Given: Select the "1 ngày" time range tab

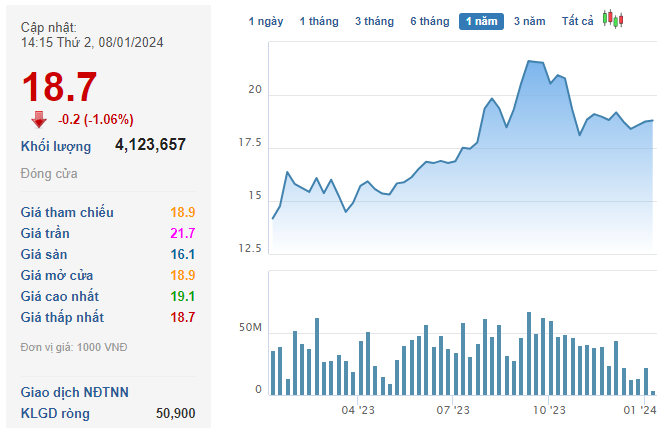Looking at the screenshot, I should [x=266, y=21].
